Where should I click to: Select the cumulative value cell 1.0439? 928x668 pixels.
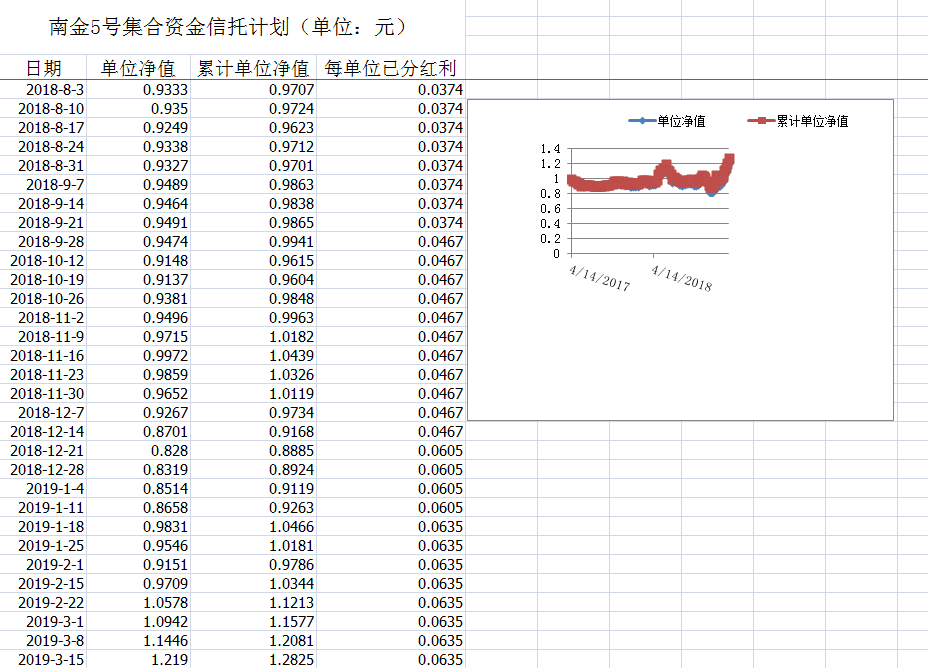tap(253, 356)
